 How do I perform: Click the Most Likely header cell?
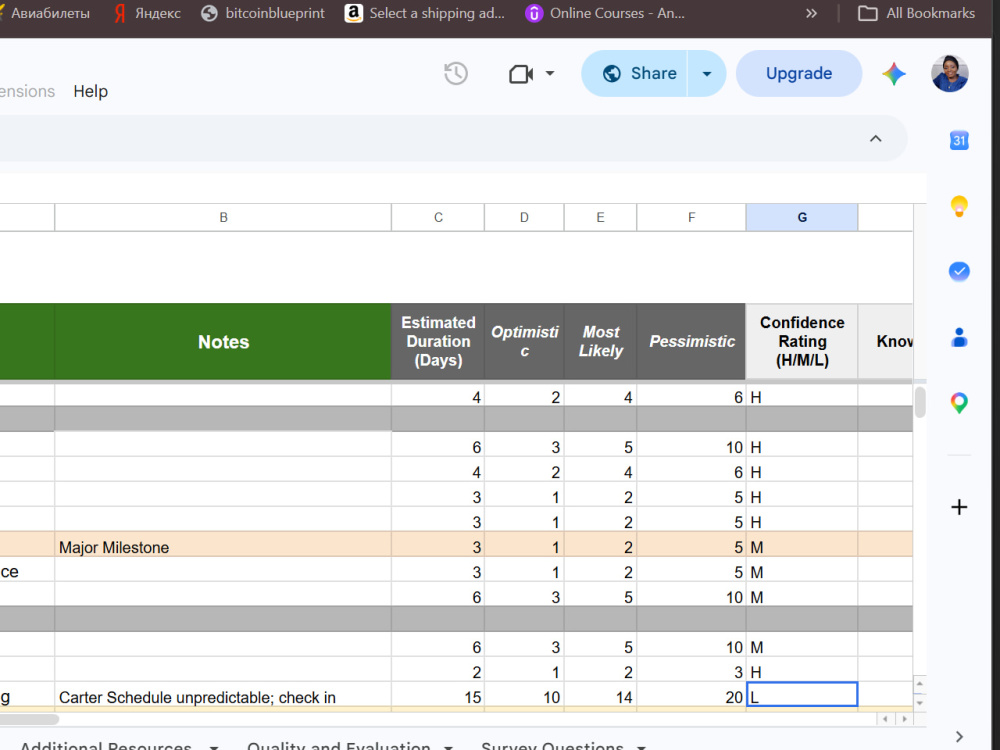coord(600,342)
